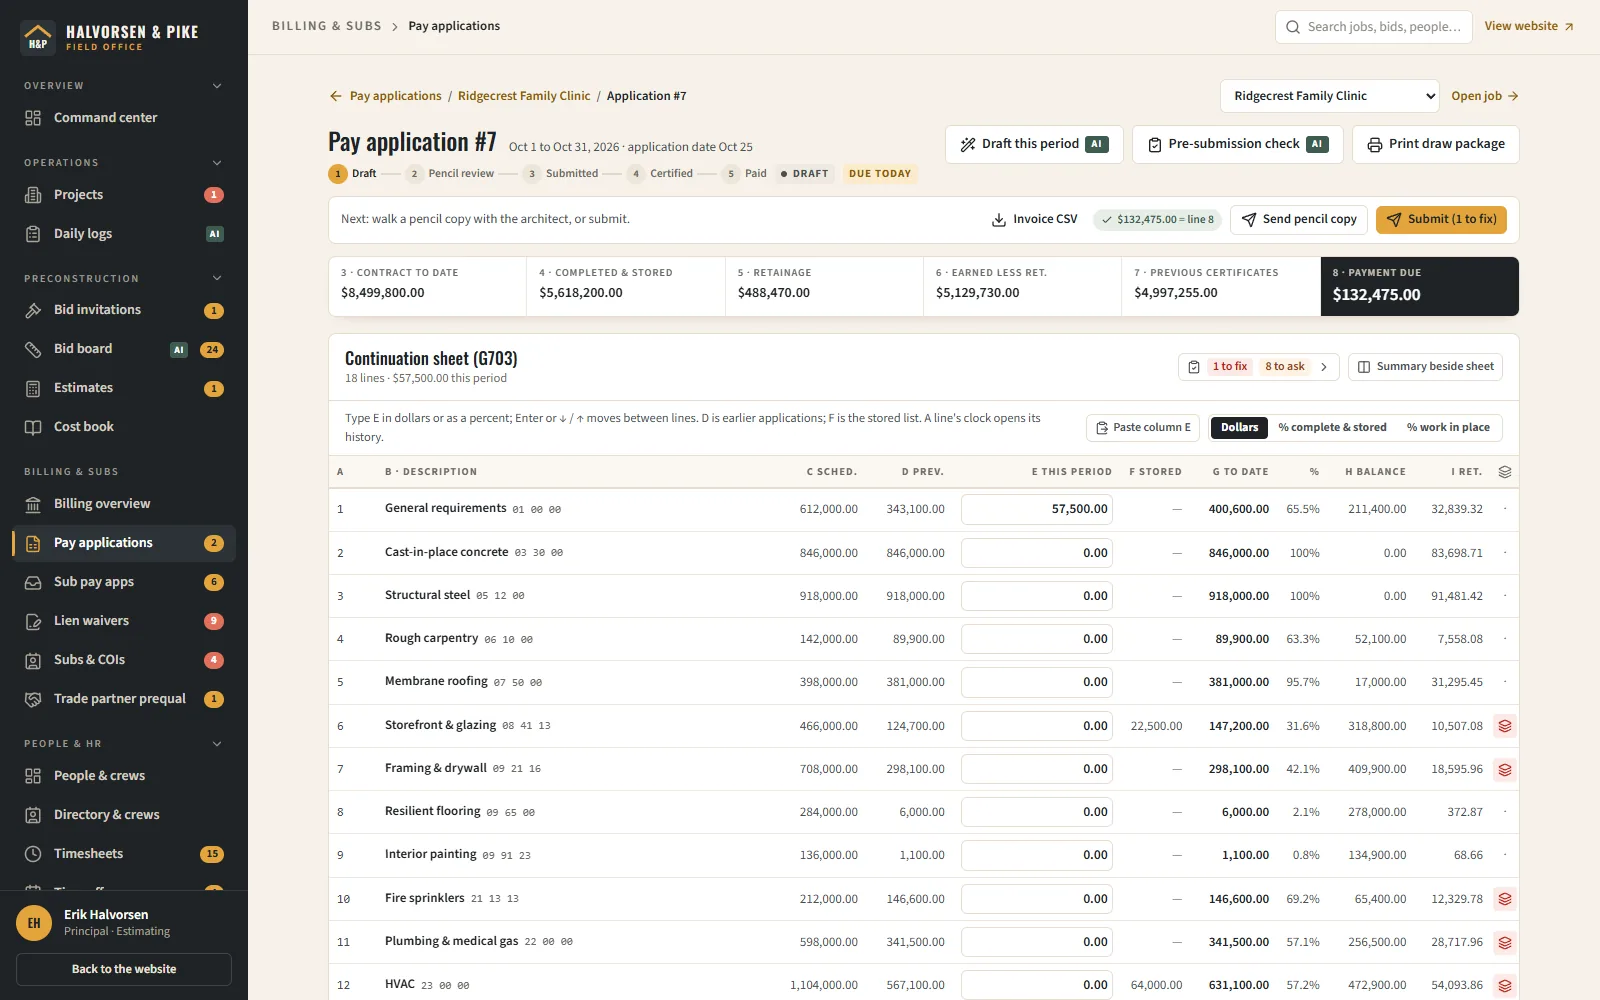Click View website link
This screenshot has width=1600, height=1000.
pos(1529,26)
